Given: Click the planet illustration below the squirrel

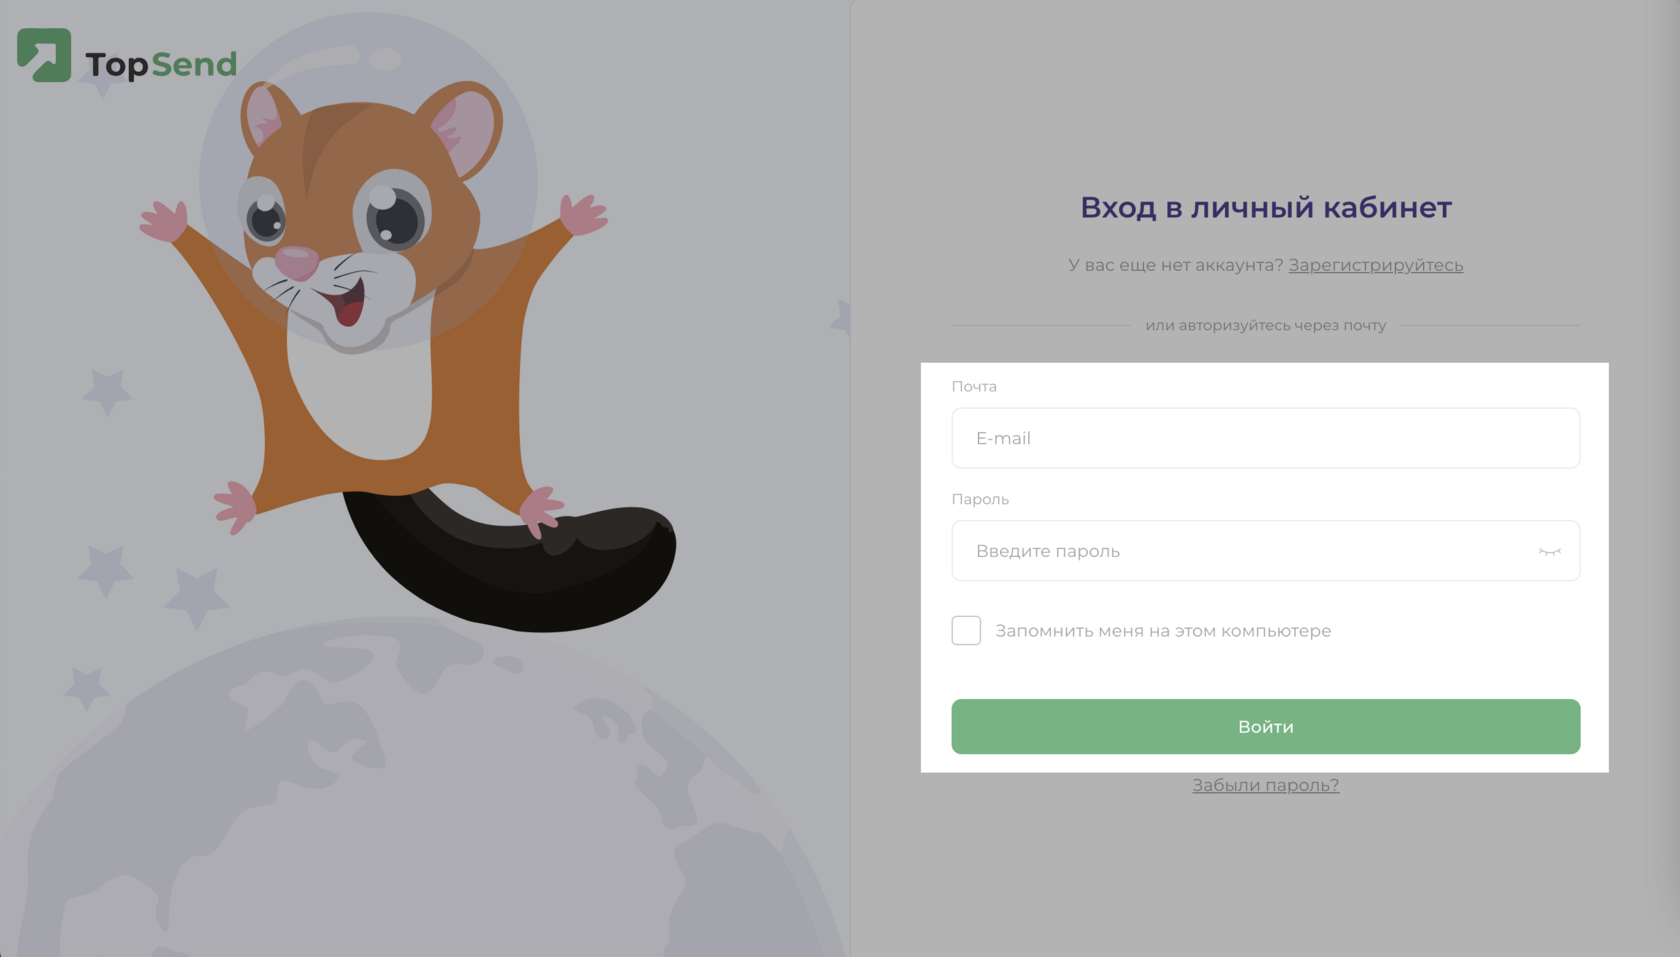Looking at the screenshot, I should [420, 800].
